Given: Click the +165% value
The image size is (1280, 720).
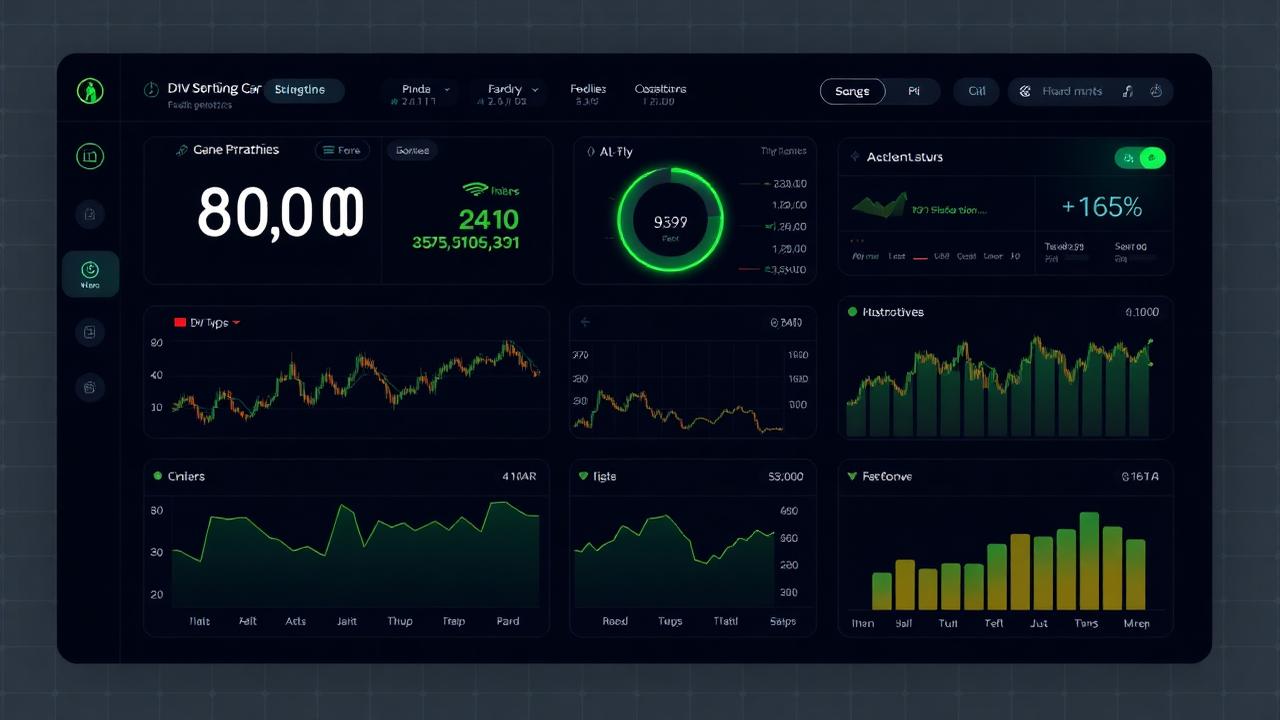Looking at the screenshot, I should pos(1102,207).
